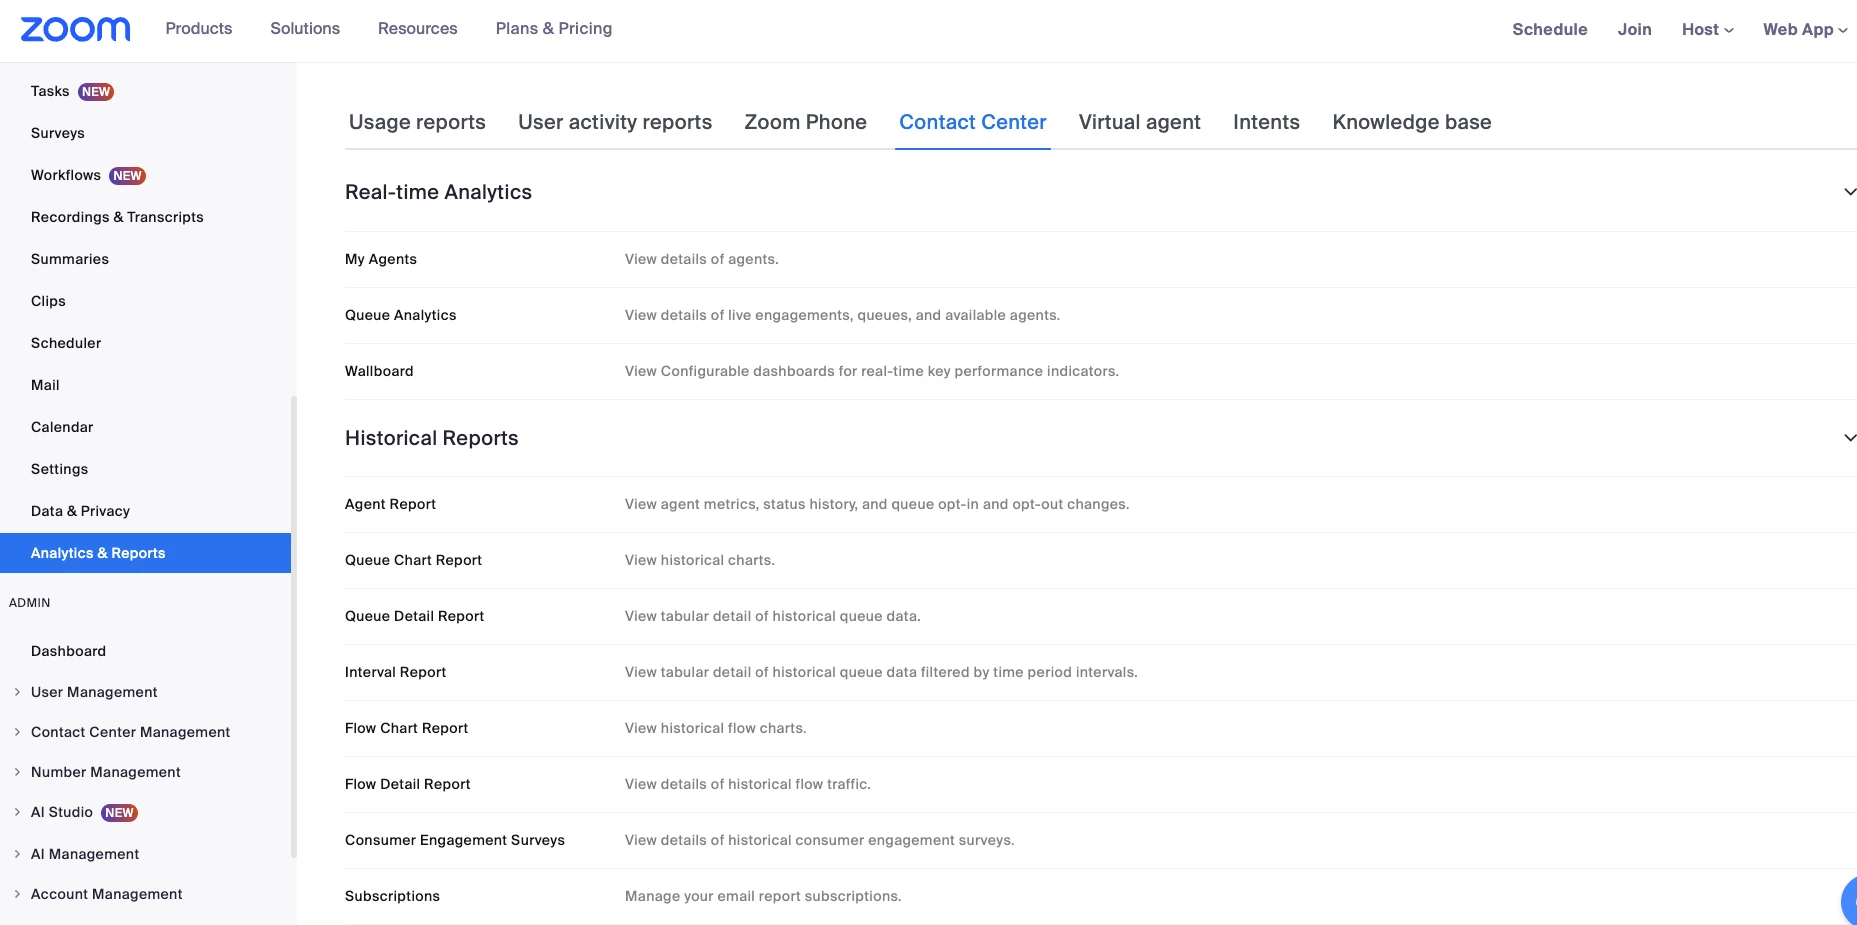
Task: Open the Queue Chart Report
Action: [414, 560]
